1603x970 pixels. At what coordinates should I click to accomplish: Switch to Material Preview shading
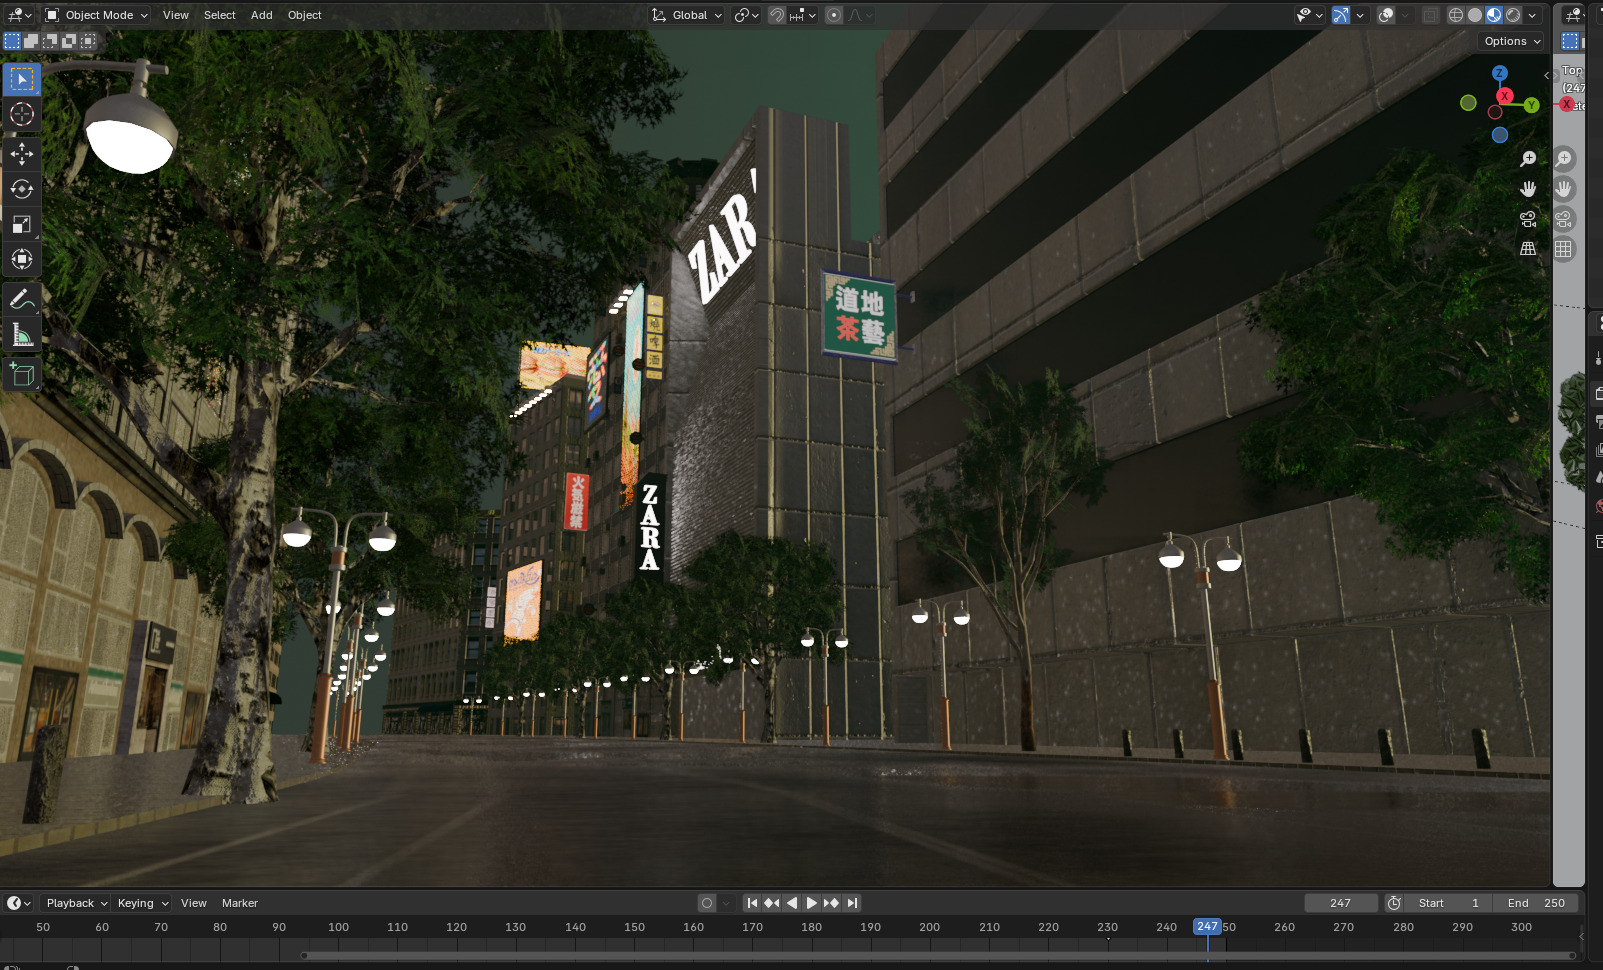tap(1494, 15)
